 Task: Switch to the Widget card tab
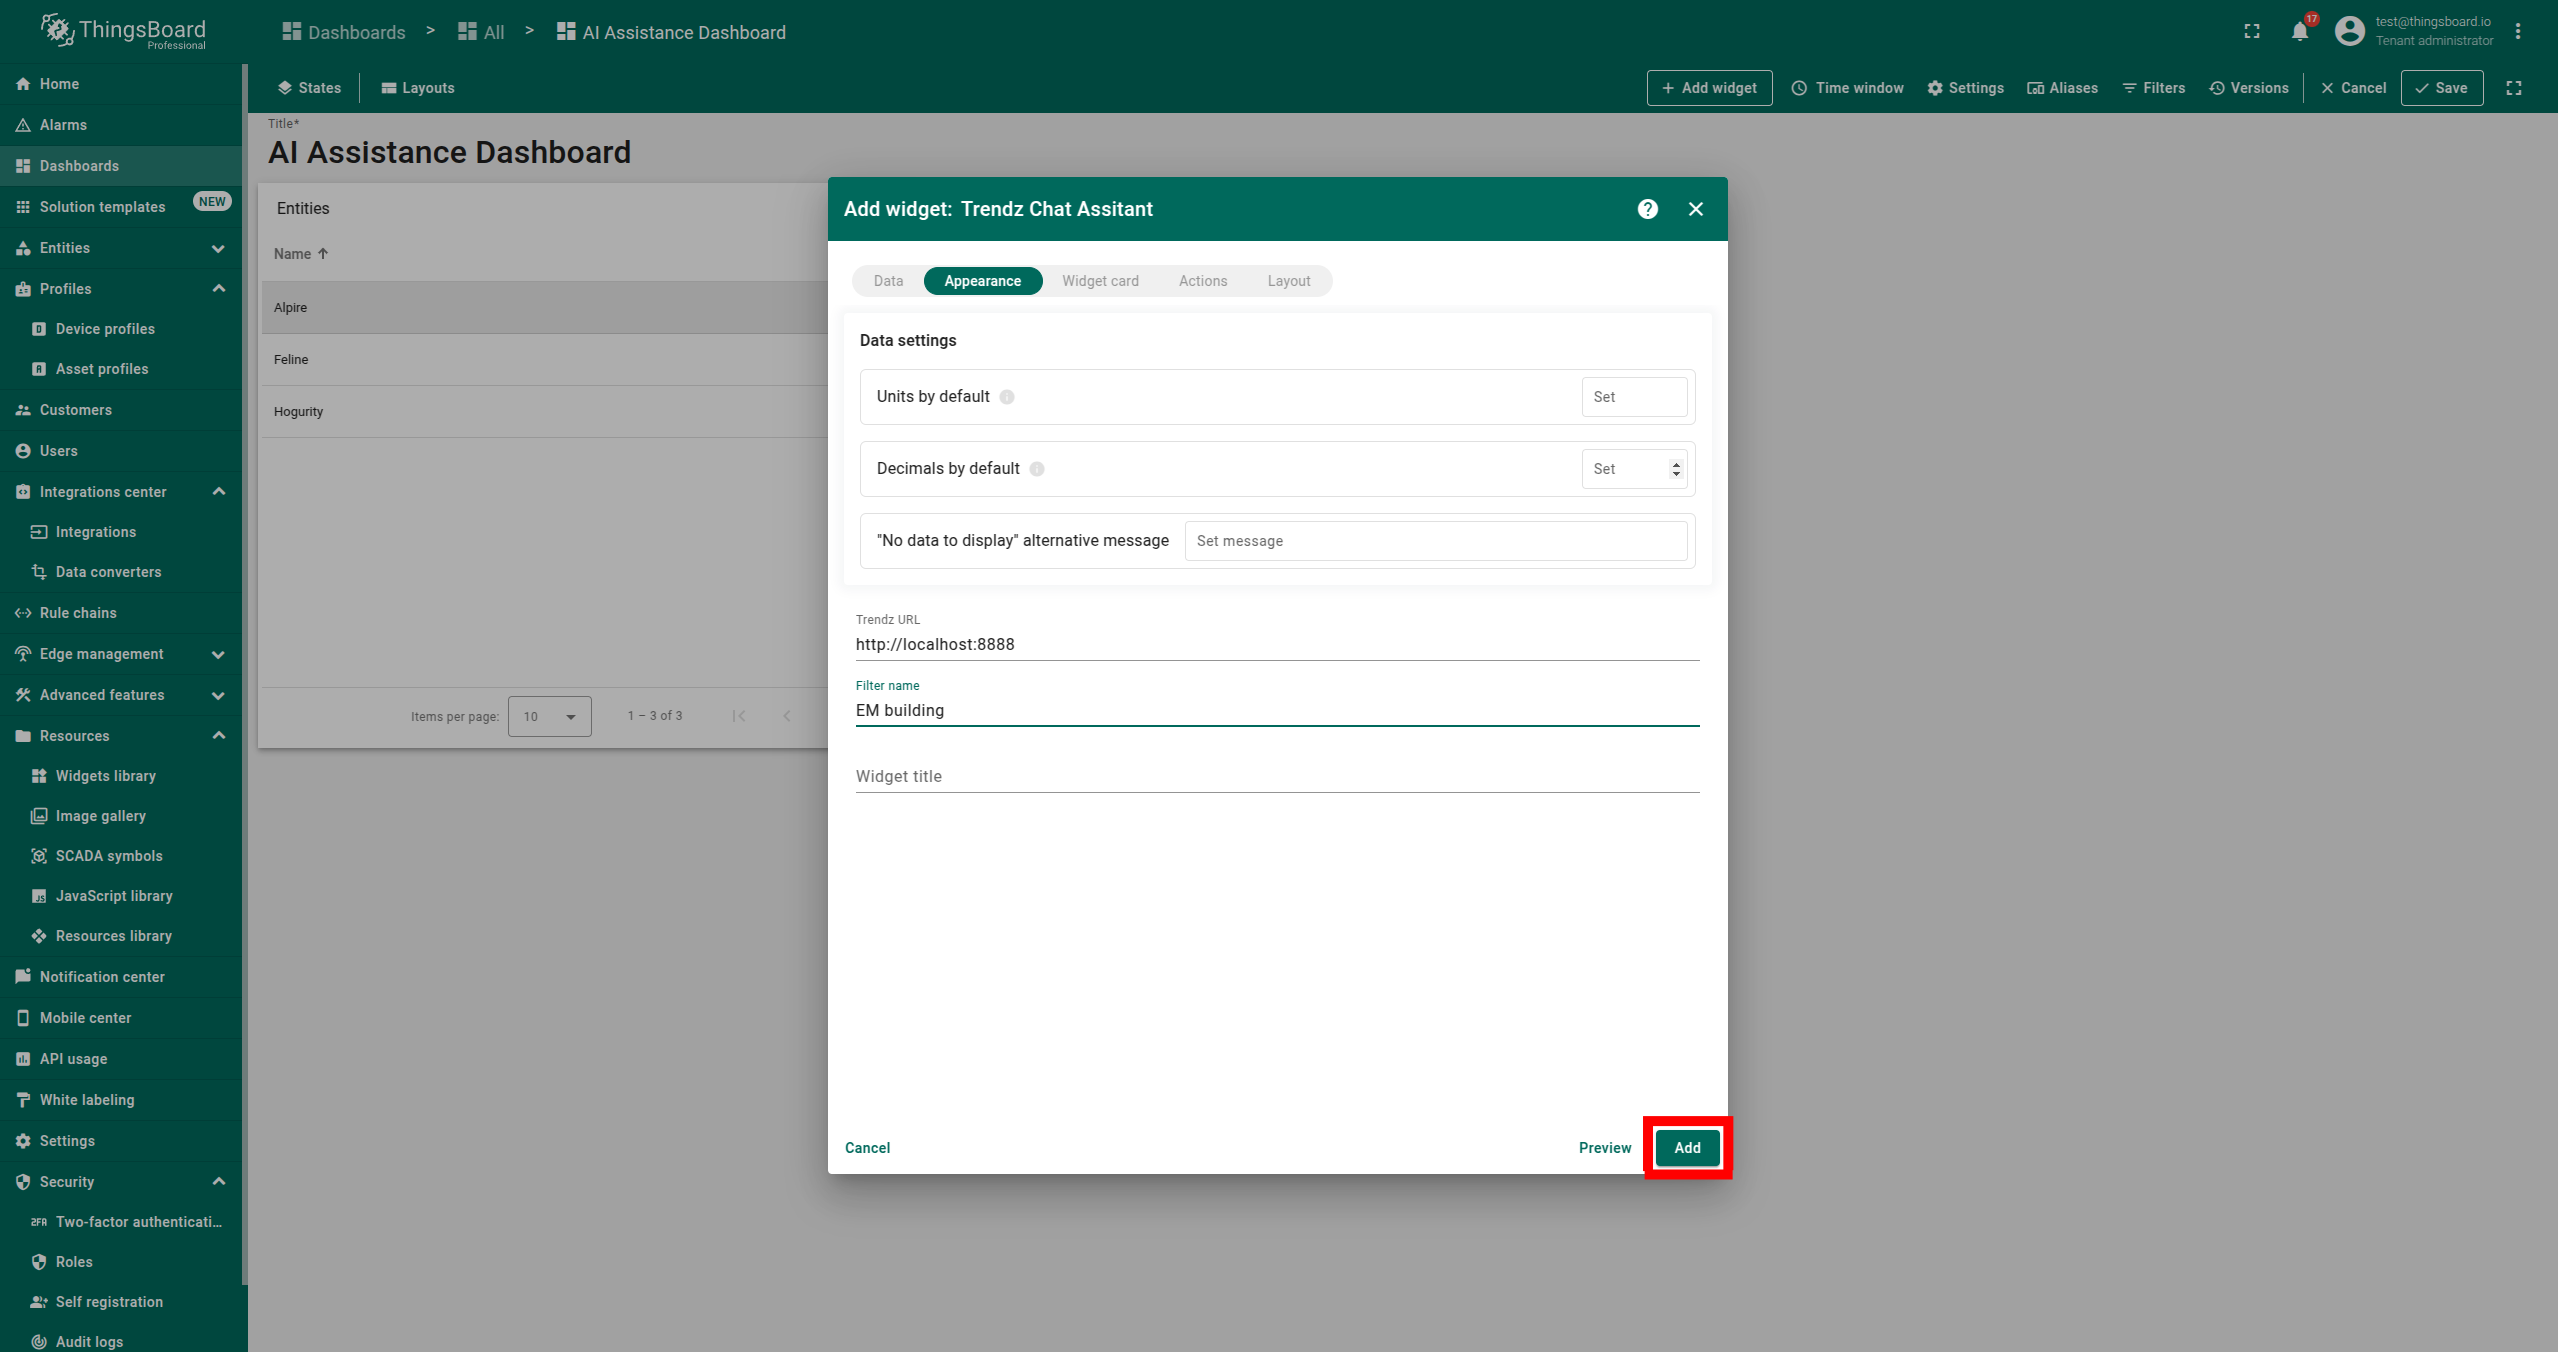tap(1100, 281)
